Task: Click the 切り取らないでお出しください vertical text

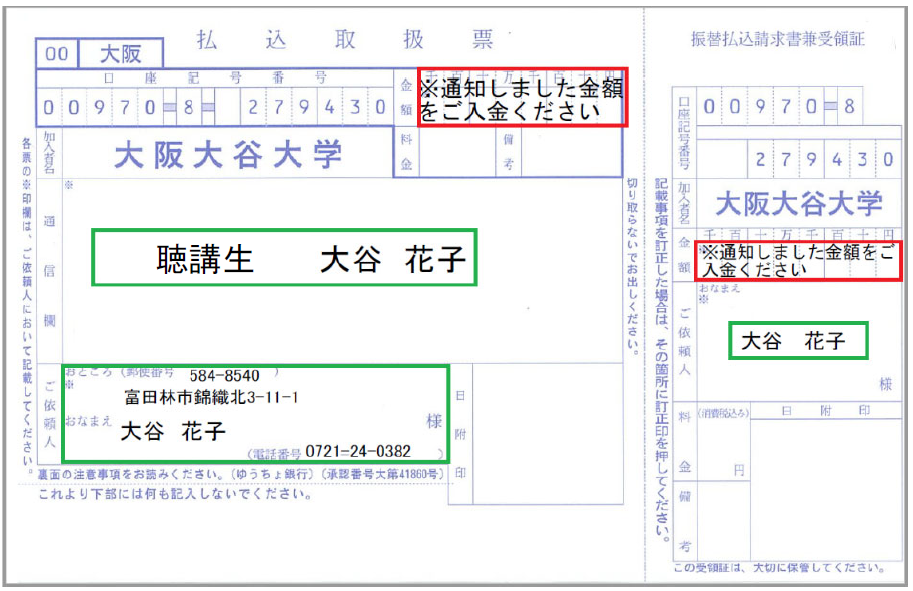Action: [632, 265]
